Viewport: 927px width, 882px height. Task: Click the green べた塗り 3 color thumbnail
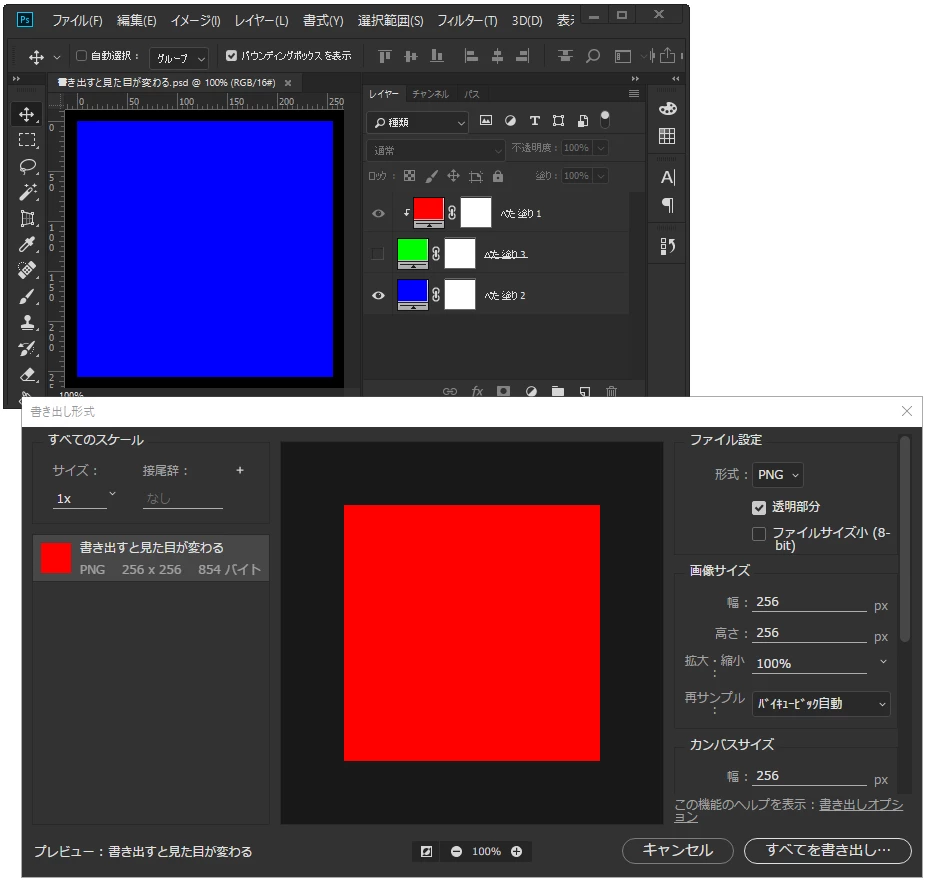(413, 254)
